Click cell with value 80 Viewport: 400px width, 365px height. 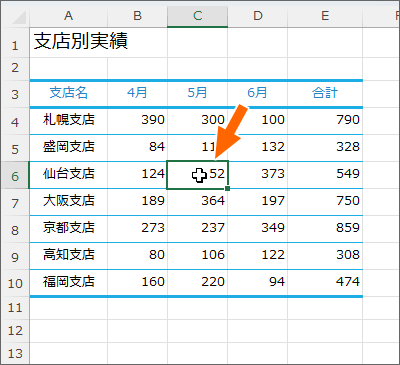(x=137, y=256)
